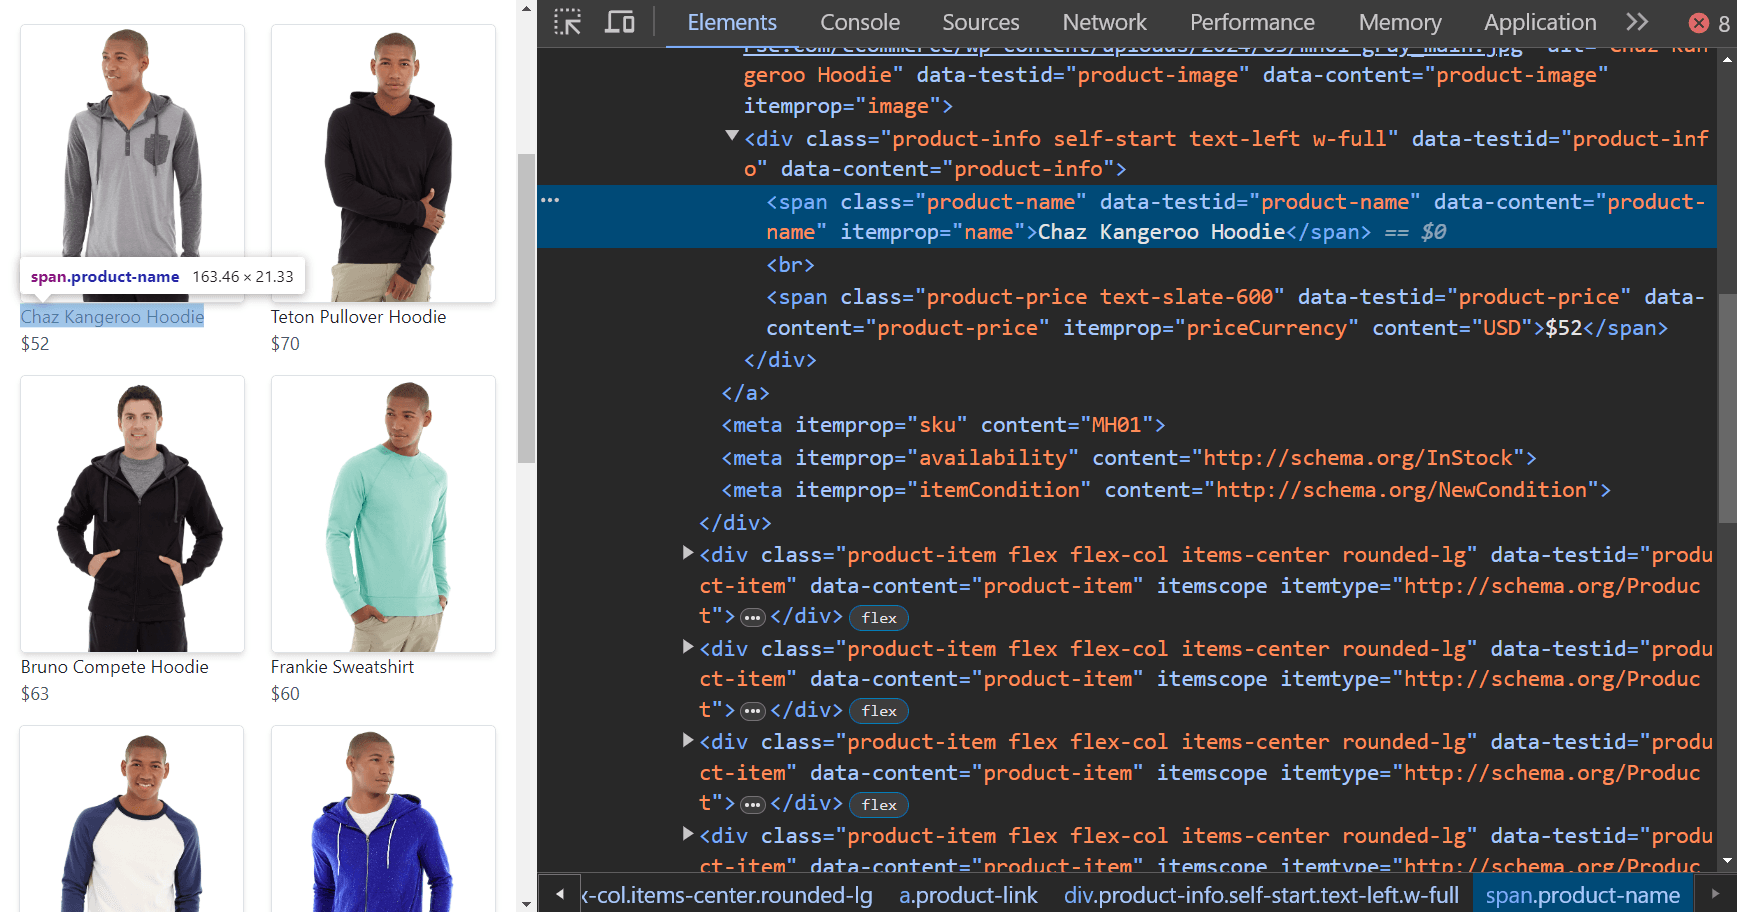The image size is (1737, 912).
Task: Click the Bruno Compete Hoodie image
Action: (x=132, y=514)
